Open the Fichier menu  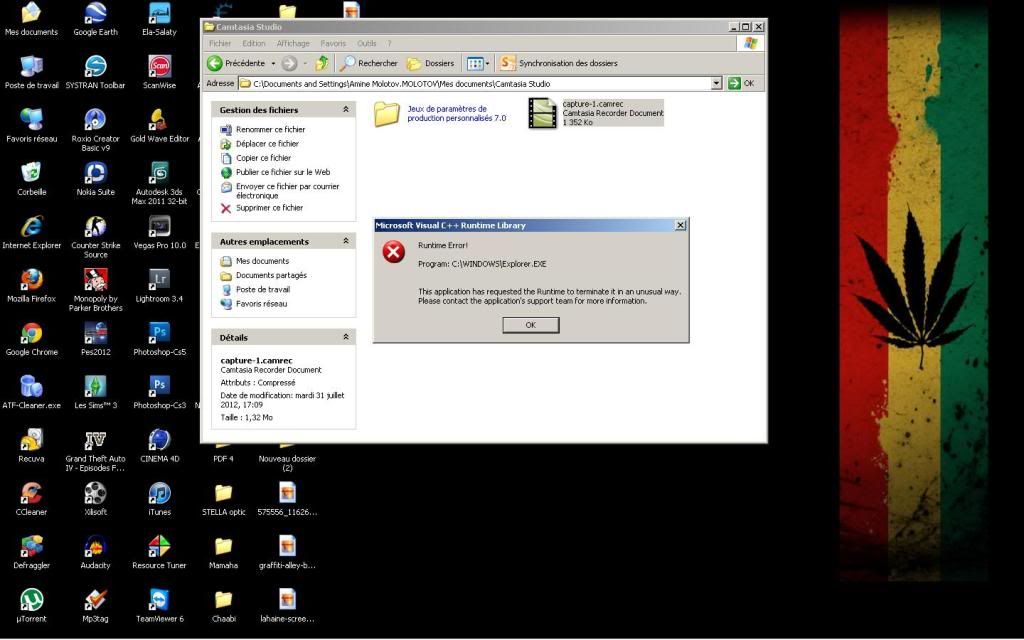pos(219,44)
